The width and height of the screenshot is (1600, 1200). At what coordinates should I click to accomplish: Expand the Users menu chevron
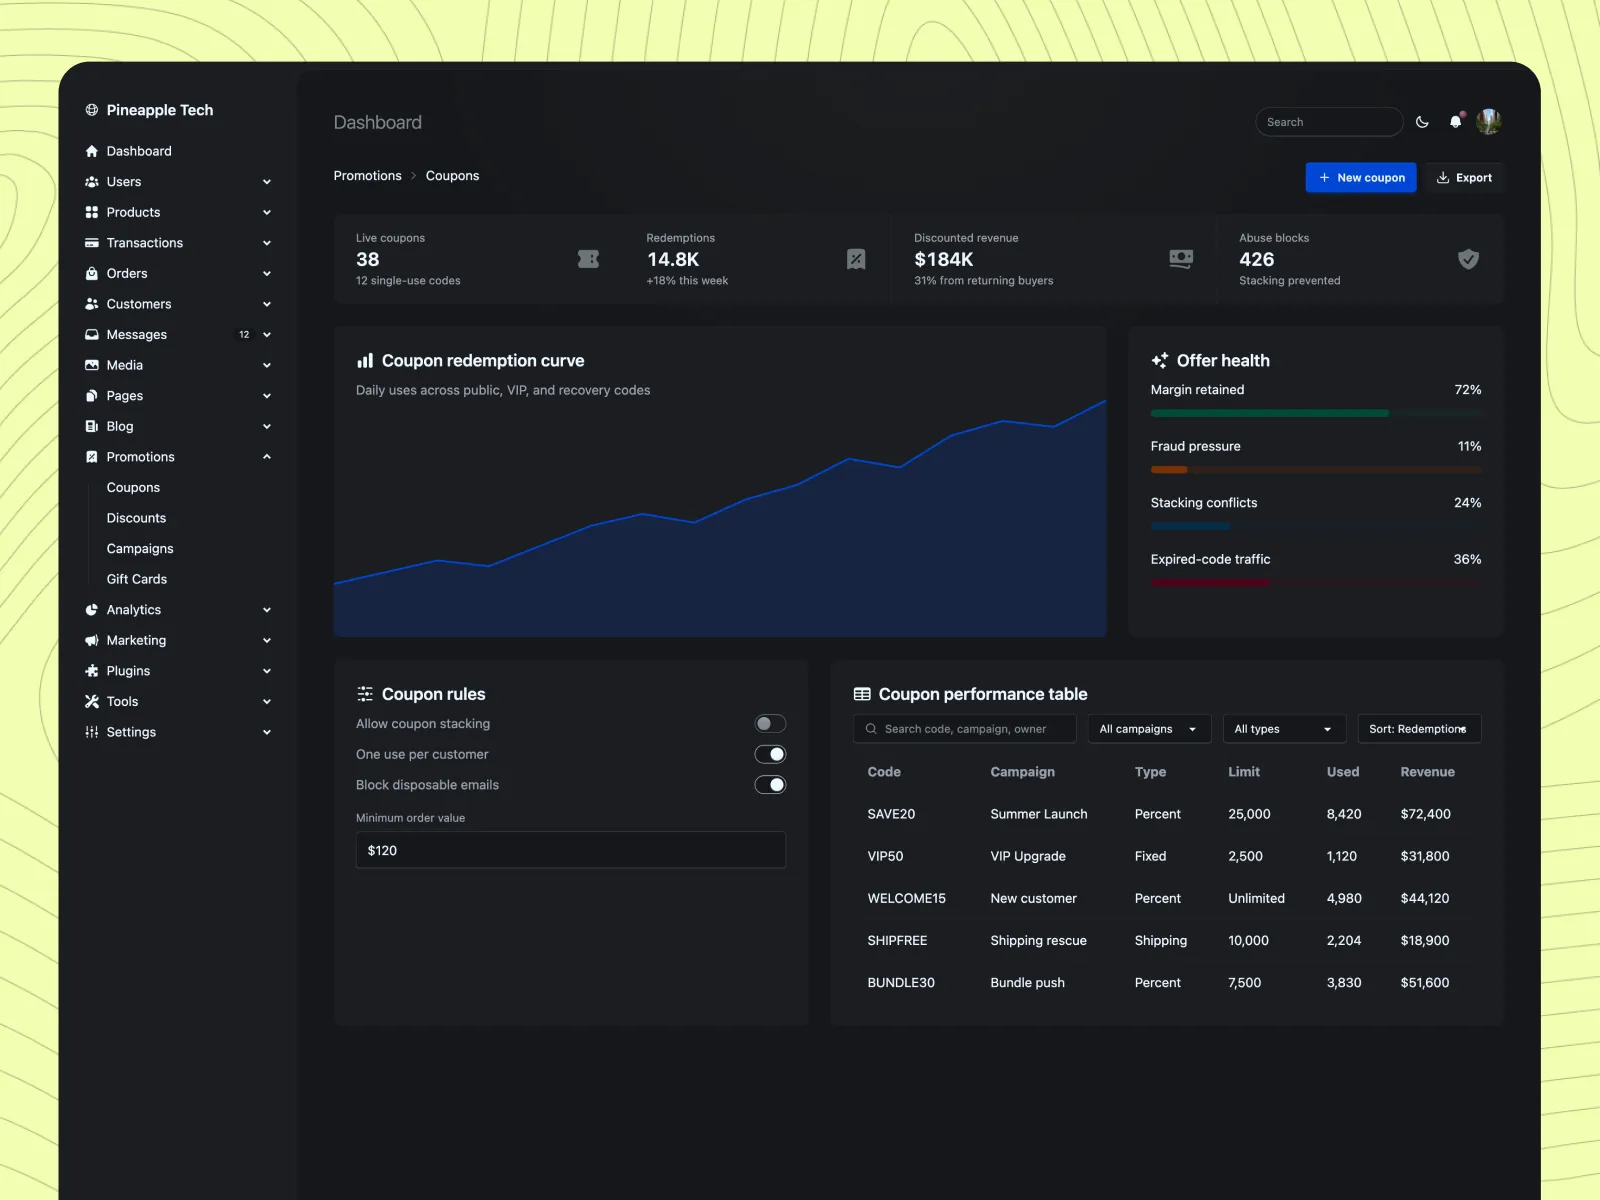pos(267,182)
